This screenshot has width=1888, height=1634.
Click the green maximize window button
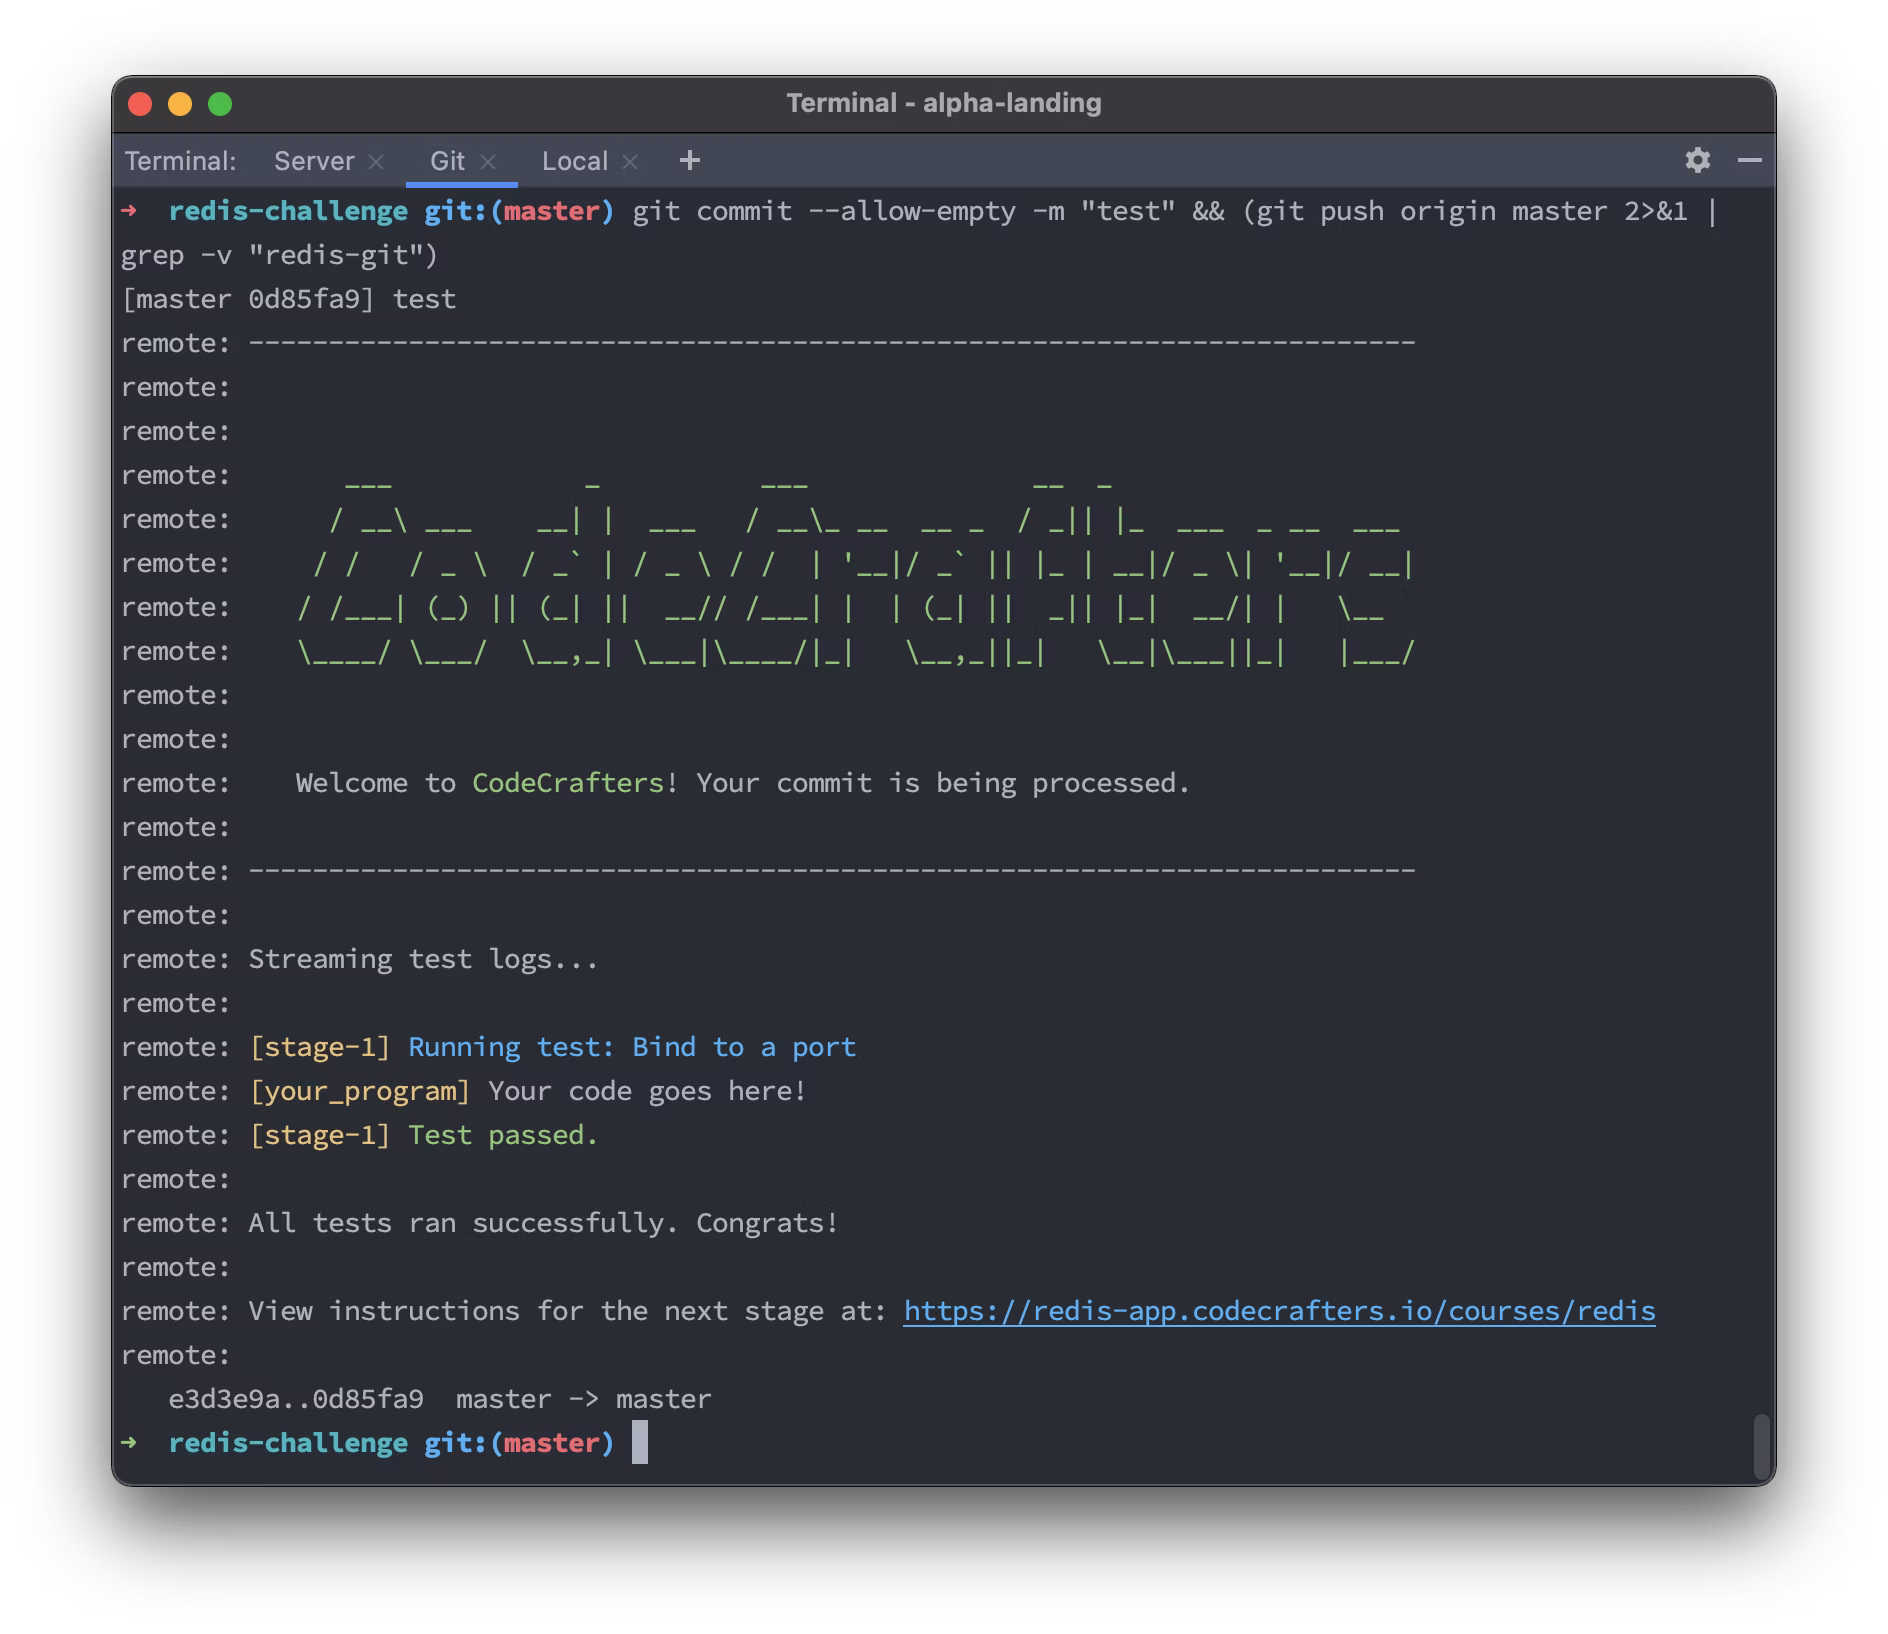220,104
